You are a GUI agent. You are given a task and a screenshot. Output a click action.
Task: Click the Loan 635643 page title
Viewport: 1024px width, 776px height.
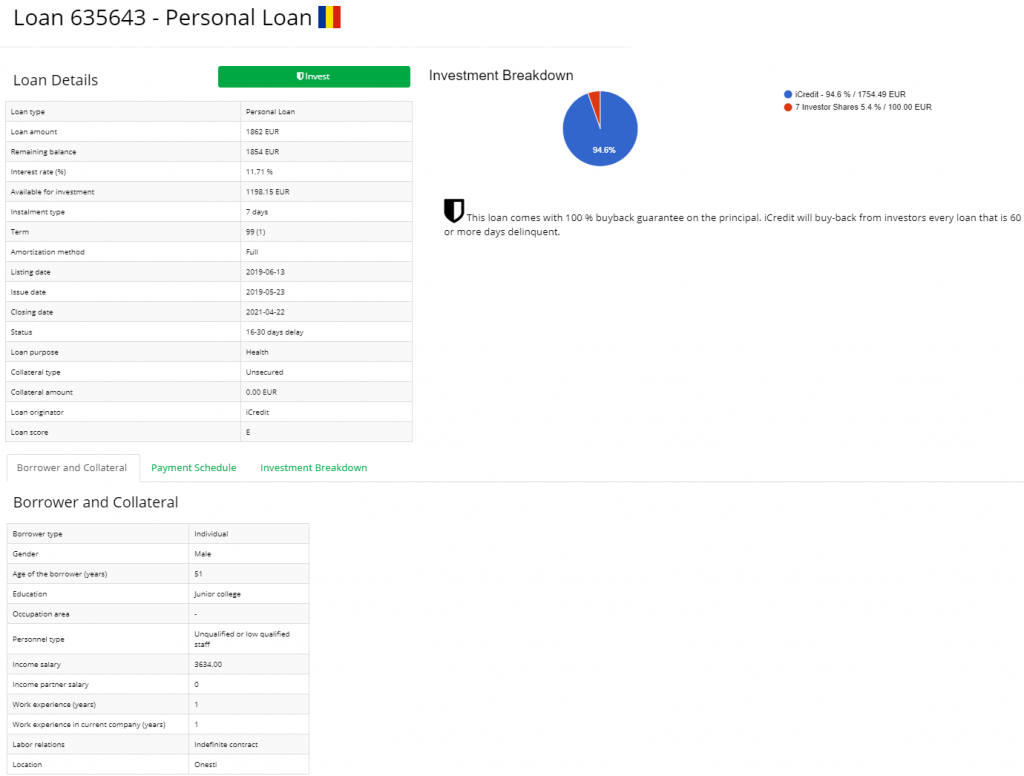point(162,18)
